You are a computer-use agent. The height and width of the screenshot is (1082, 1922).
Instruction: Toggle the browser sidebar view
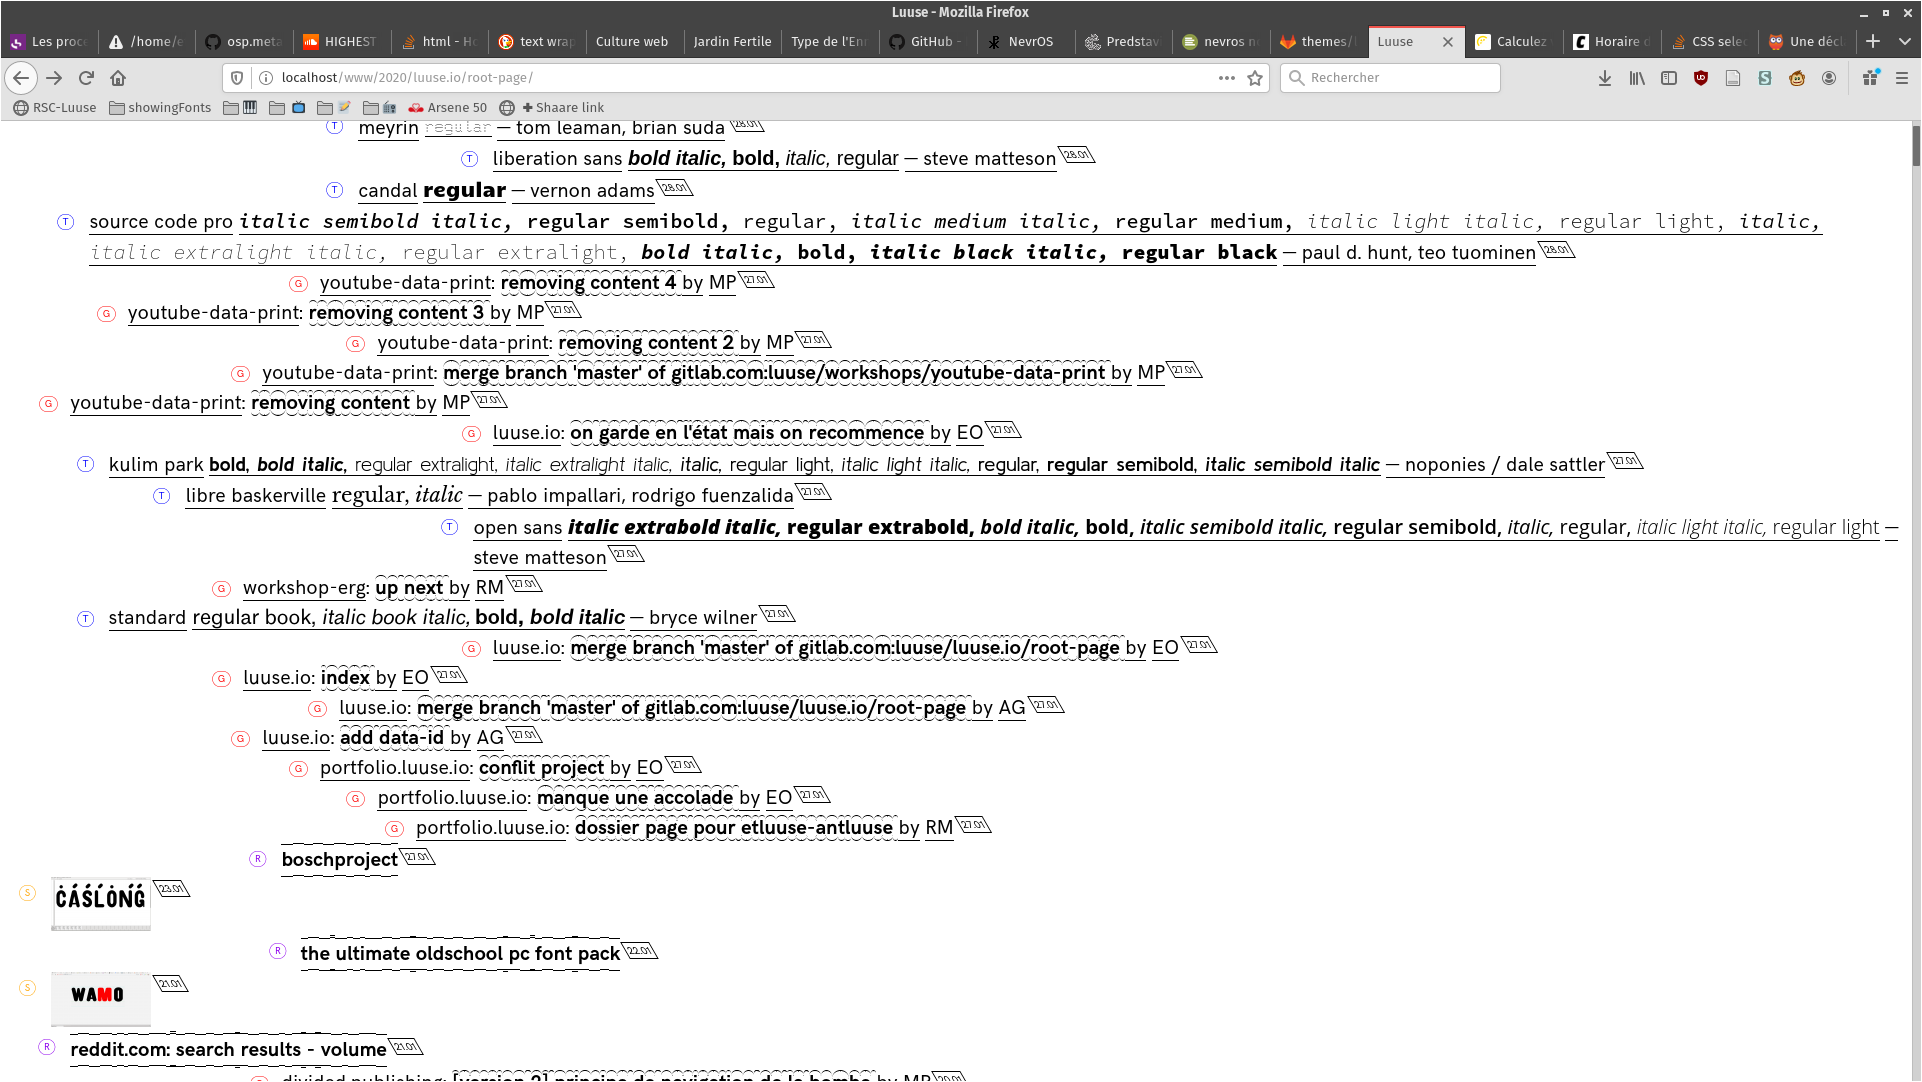[x=1669, y=78]
